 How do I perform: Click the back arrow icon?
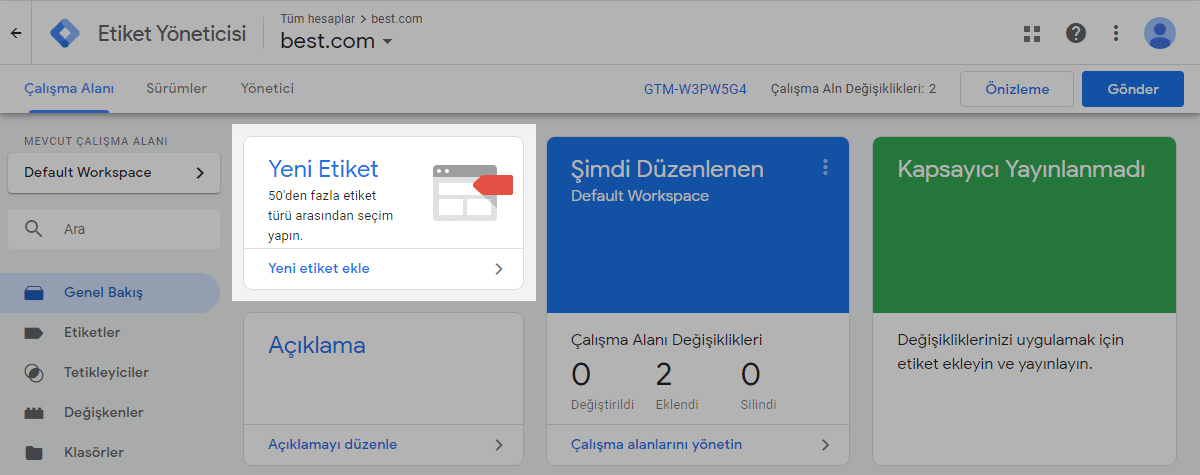(x=15, y=33)
